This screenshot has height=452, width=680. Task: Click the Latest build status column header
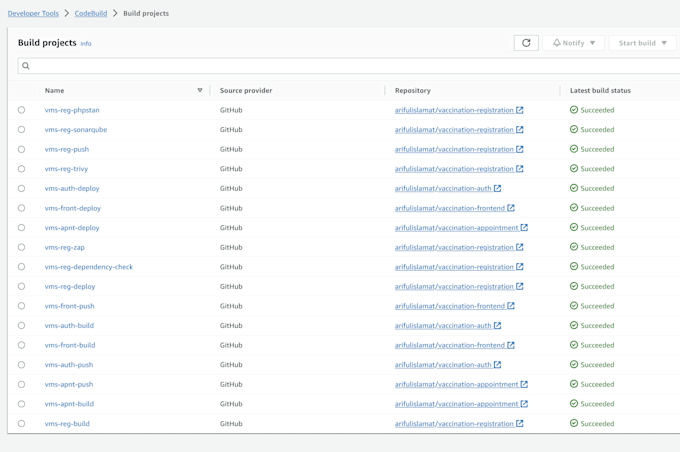pos(600,90)
